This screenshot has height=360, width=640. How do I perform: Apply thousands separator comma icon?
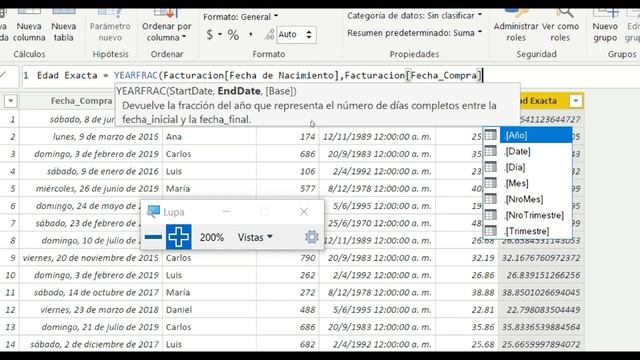(x=251, y=35)
